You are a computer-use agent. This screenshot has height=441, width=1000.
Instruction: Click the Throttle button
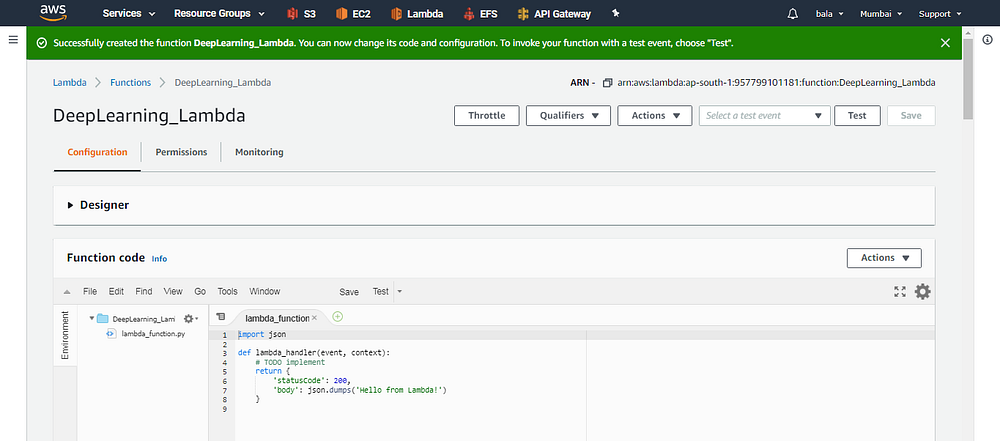tap(487, 116)
